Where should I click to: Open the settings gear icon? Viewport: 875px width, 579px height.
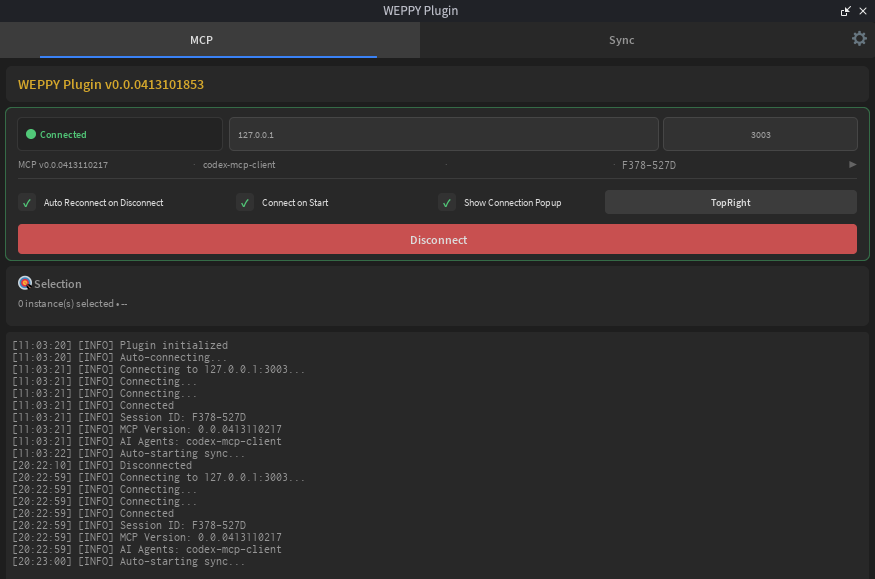(x=859, y=38)
